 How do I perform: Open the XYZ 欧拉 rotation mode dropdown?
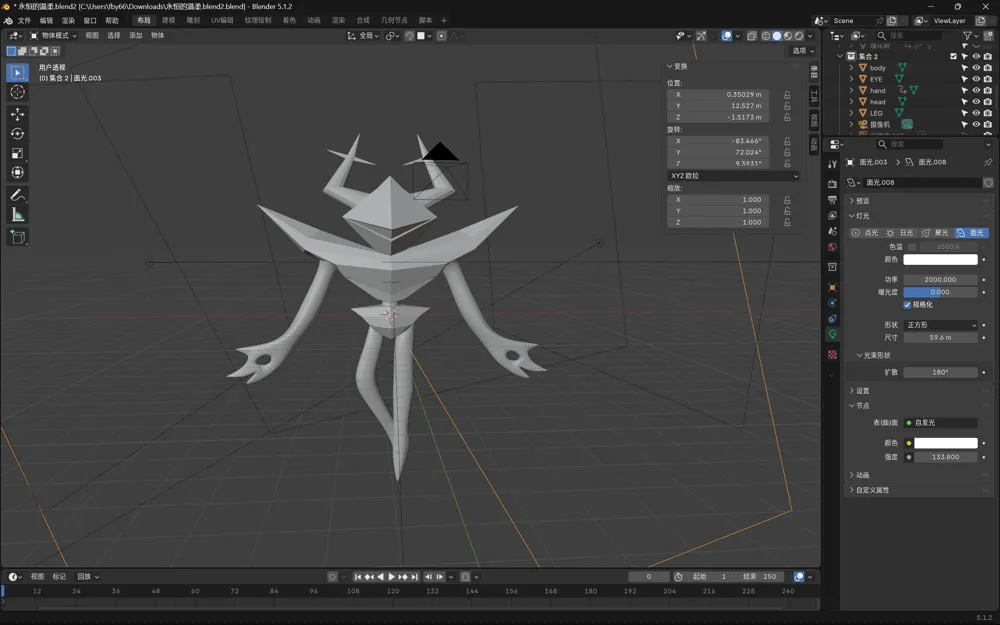point(733,175)
